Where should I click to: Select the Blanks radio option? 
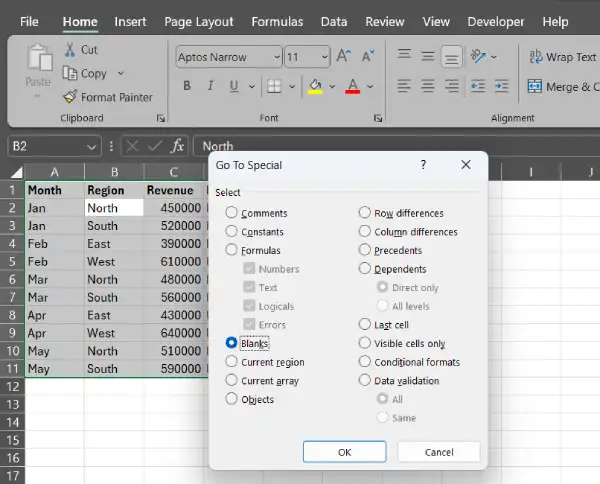[x=231, y=343]
